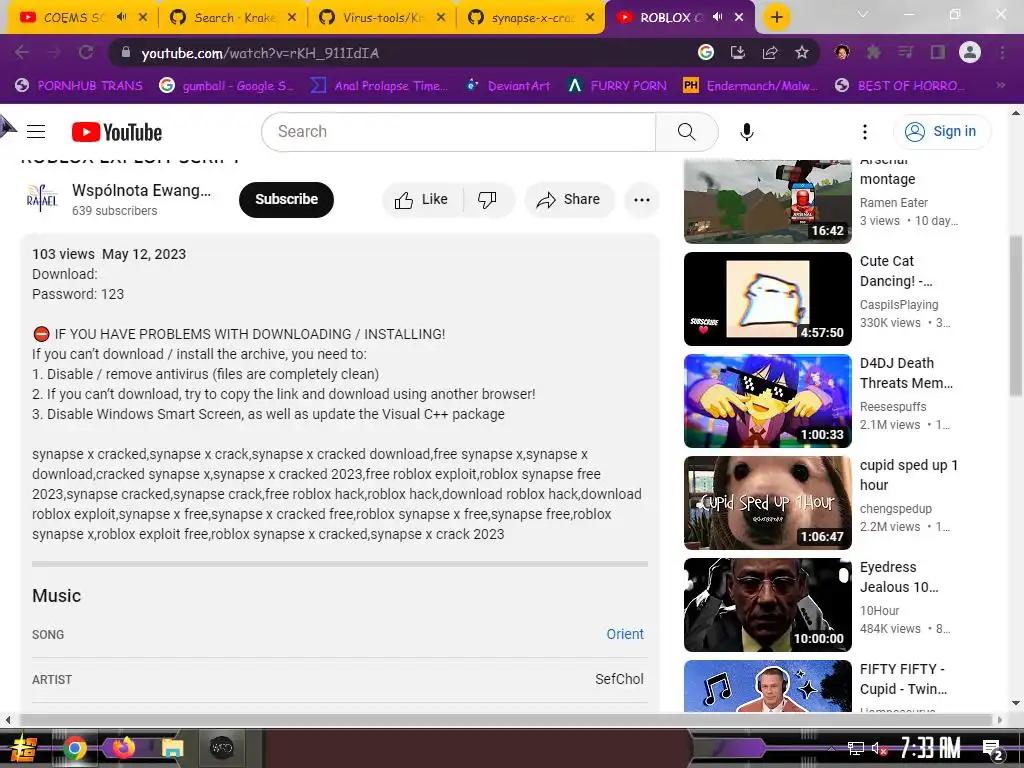Screen dimensions: 1024x768
Task: Click the muted volume tray icon
Action: coord(879,749)
